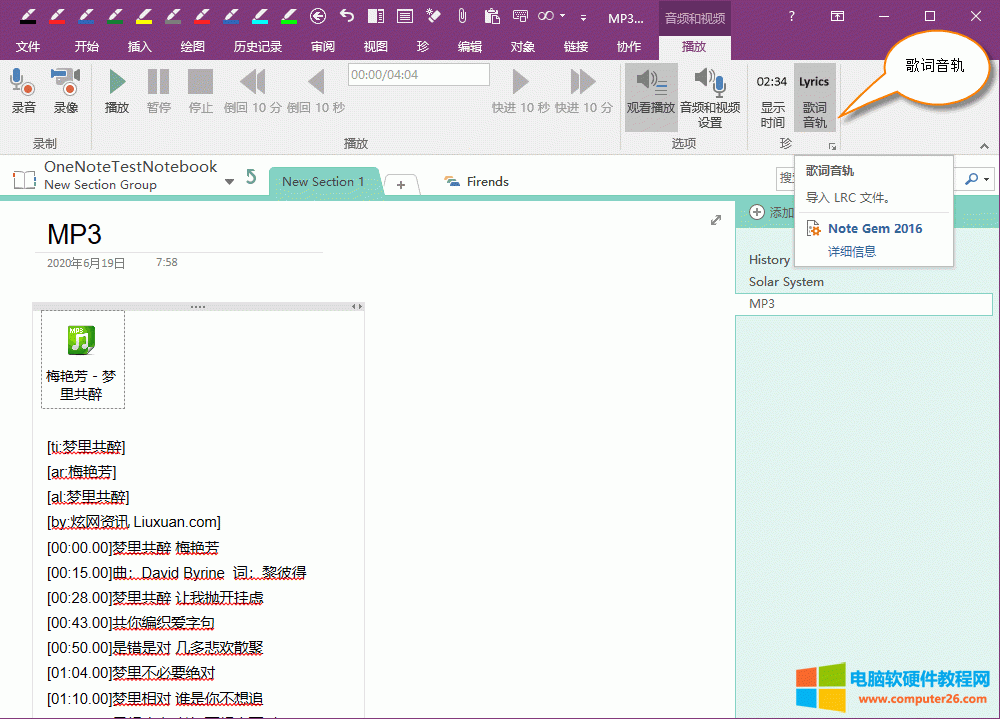Screen dimensions: 1000x719
Task: Click the add new page button
Action: coord(757,212)
